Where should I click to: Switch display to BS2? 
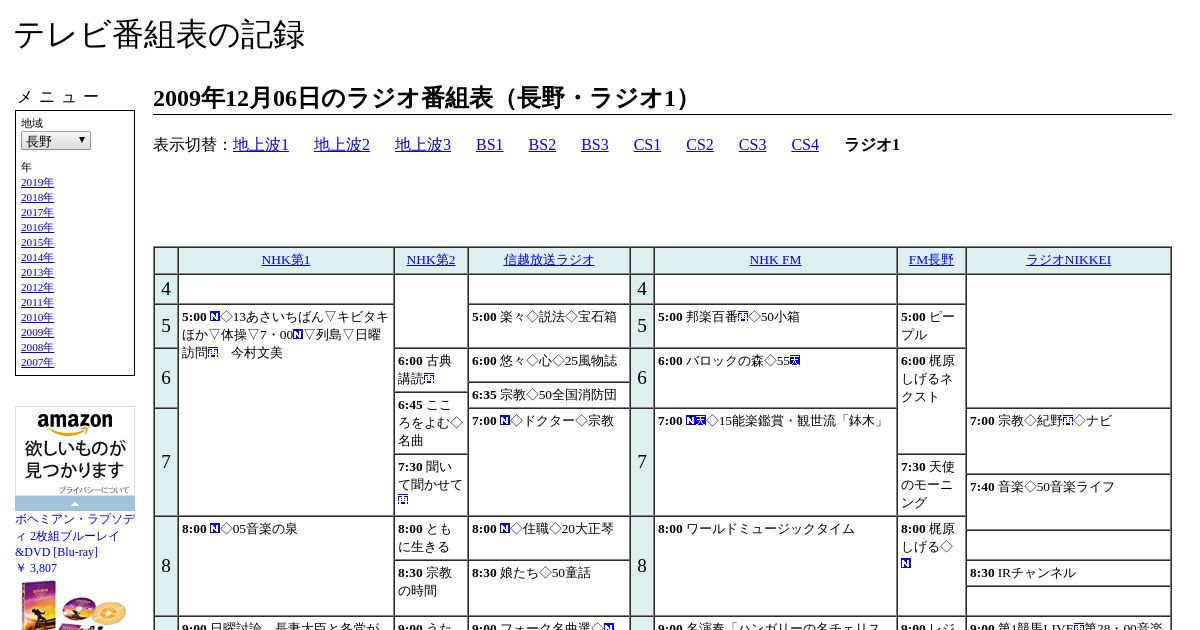tap(542, 145)
